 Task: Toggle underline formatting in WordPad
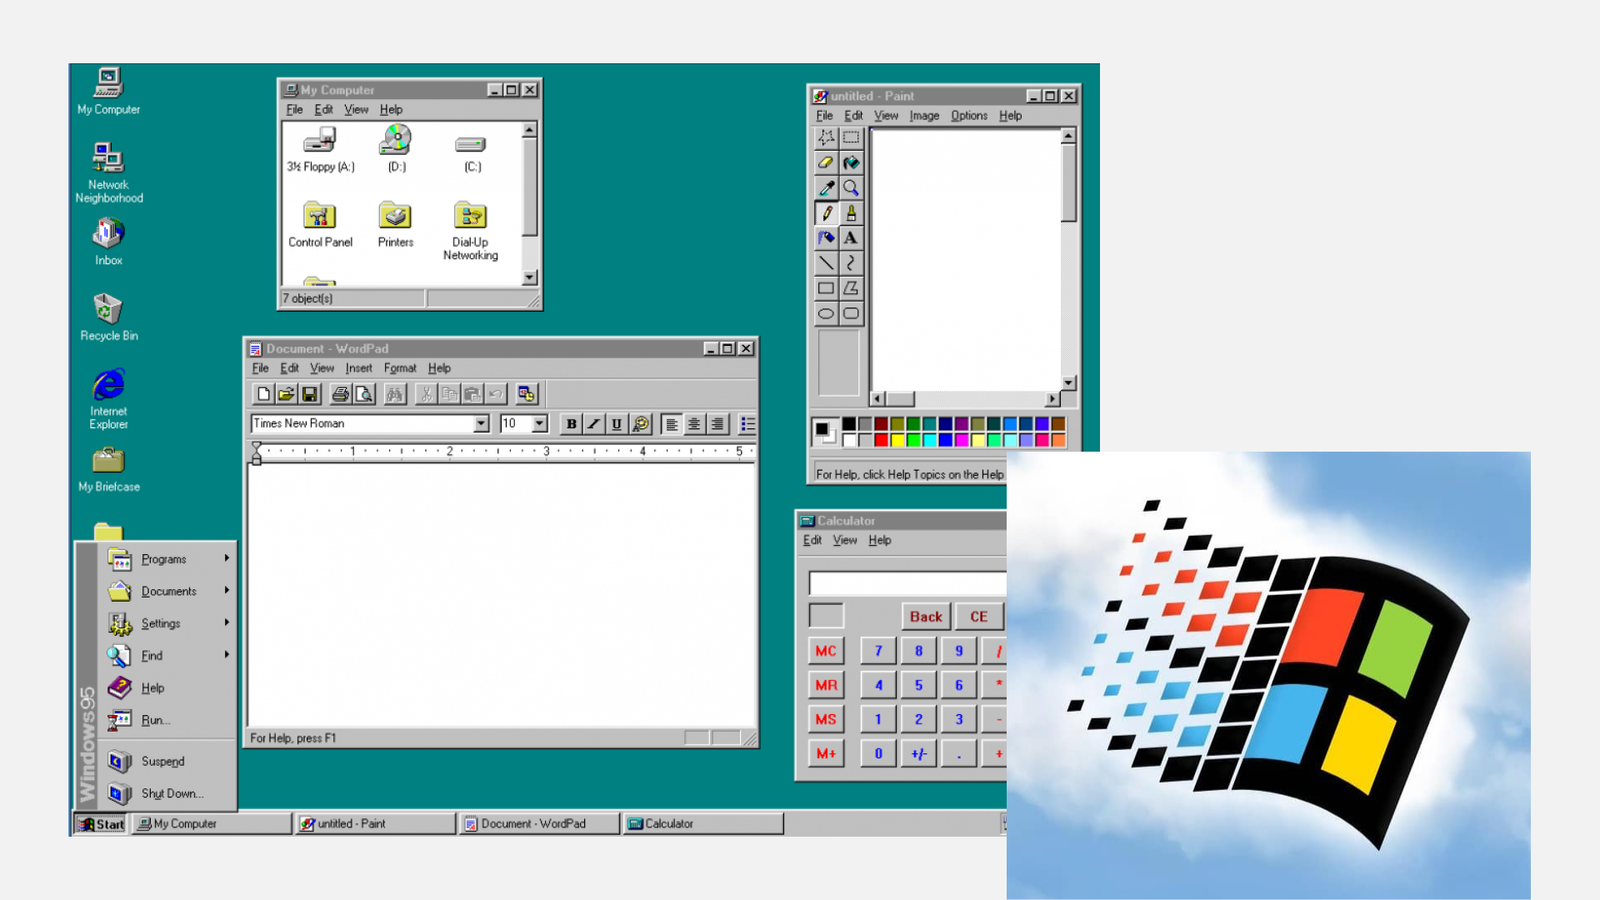[x=617, y=423]
